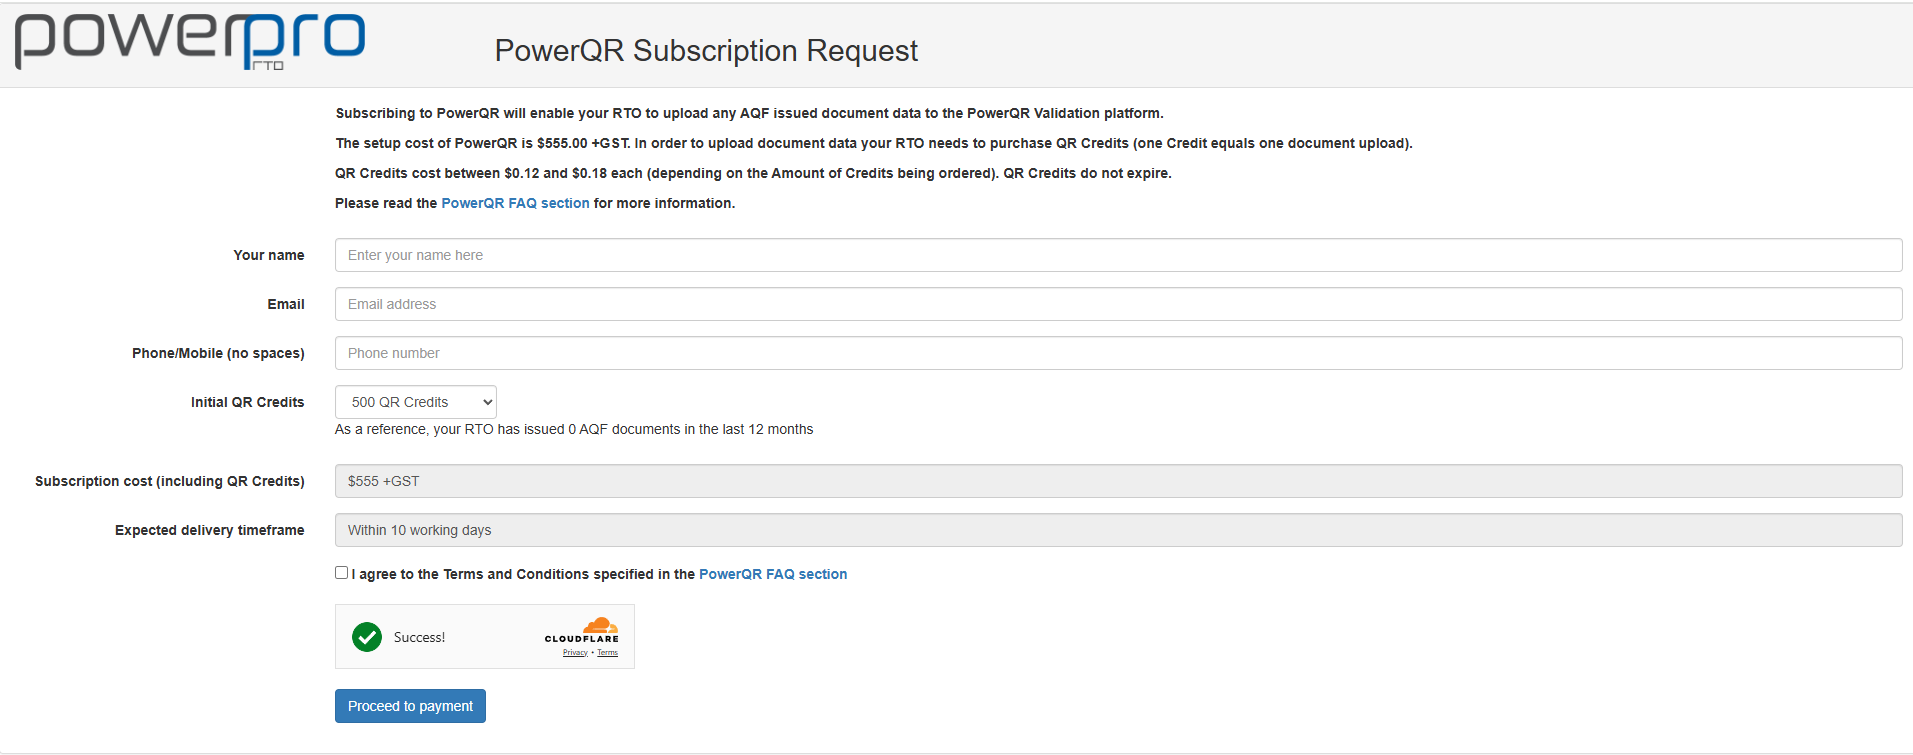Screen dimensions: 1913x755
Task: Click the green Success checkmark icon
Action: pos(367,637)
